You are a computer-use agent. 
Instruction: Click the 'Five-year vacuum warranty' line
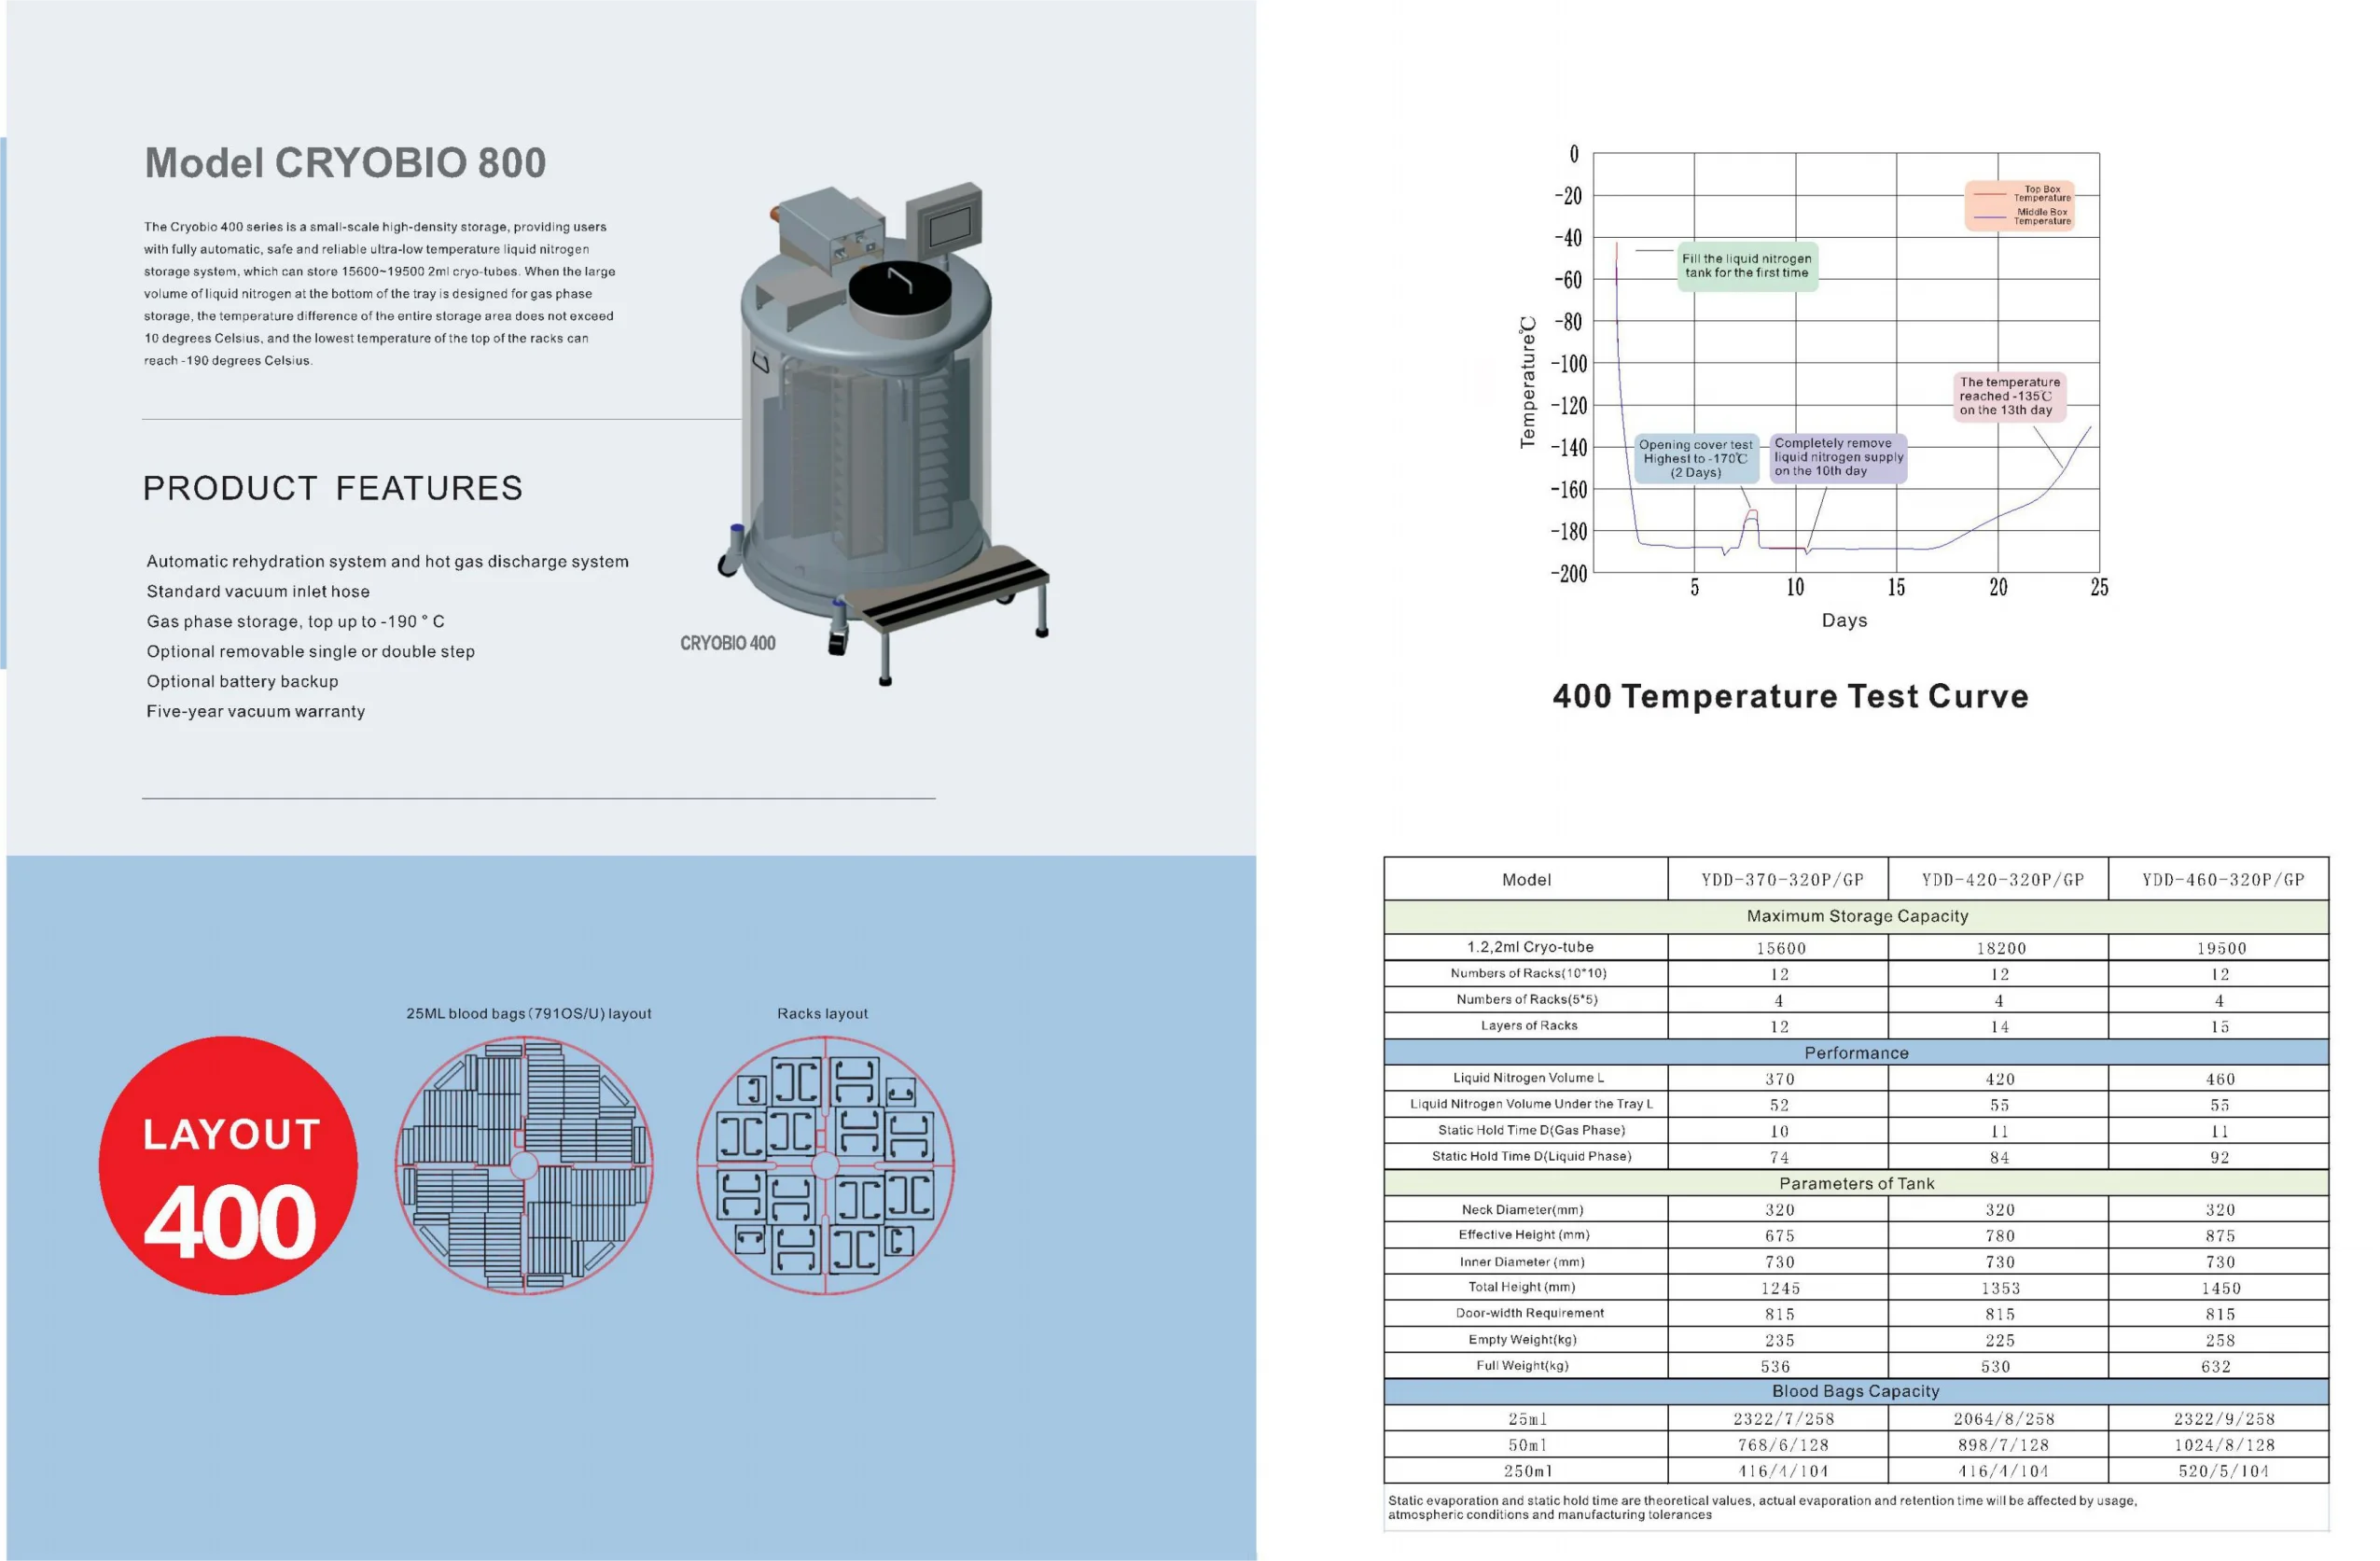pyautogui.click(x=256, y=712)
